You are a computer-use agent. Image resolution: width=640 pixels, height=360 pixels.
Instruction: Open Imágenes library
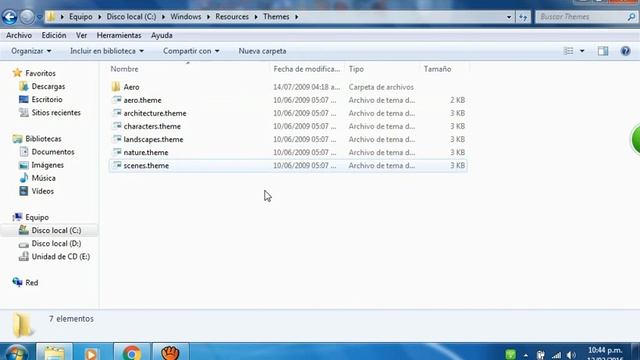[47, 165]
